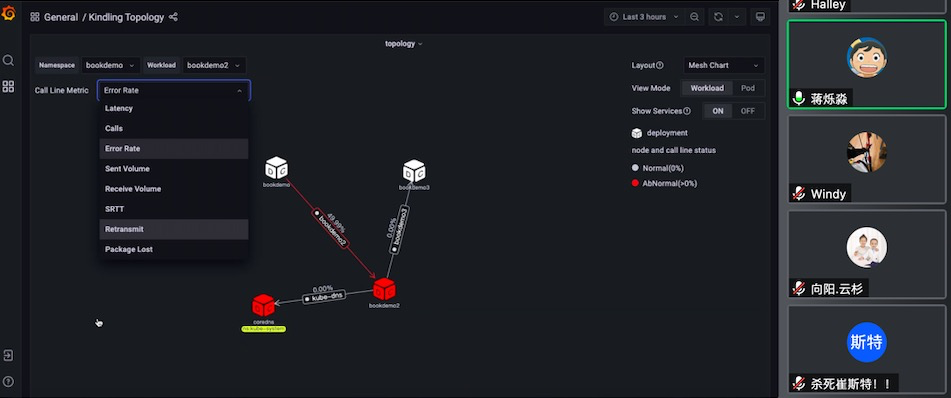Click the Grafana logo icon
Screen dimensions: 951x398
pos(8,13)
